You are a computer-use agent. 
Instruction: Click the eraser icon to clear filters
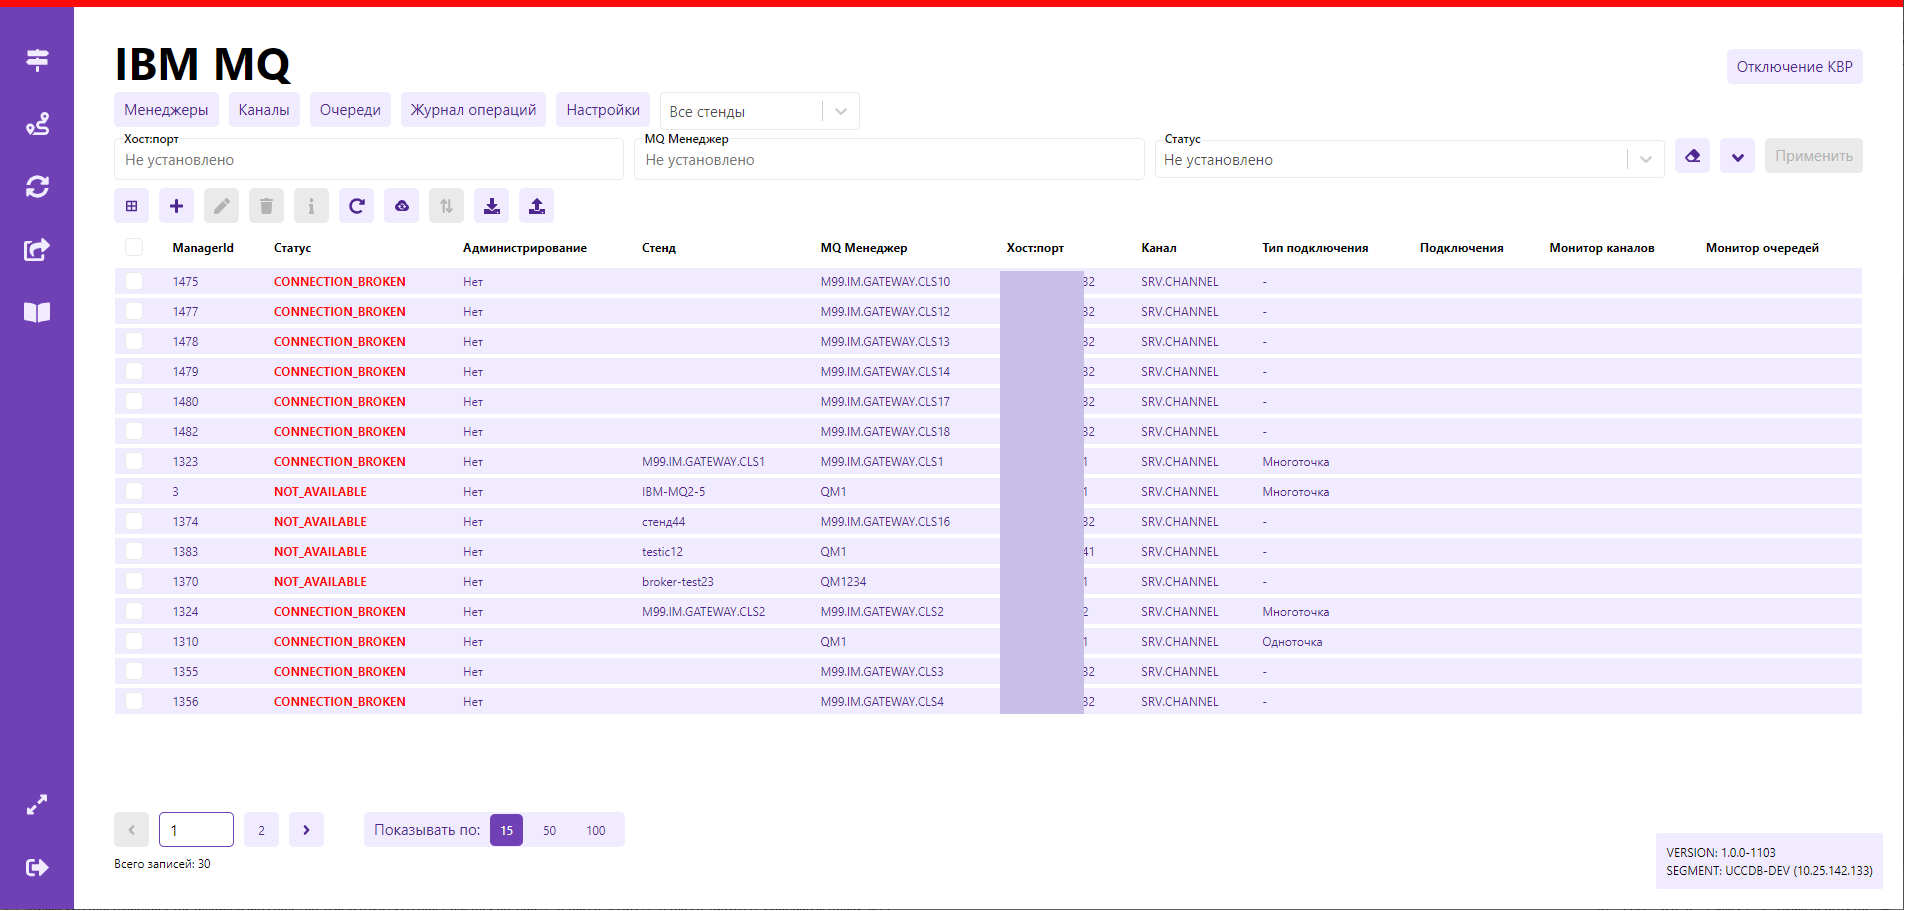(x=1692, y=156)
